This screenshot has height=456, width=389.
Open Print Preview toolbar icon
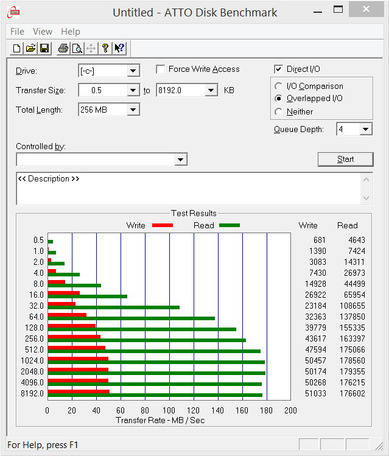point(77,49)
